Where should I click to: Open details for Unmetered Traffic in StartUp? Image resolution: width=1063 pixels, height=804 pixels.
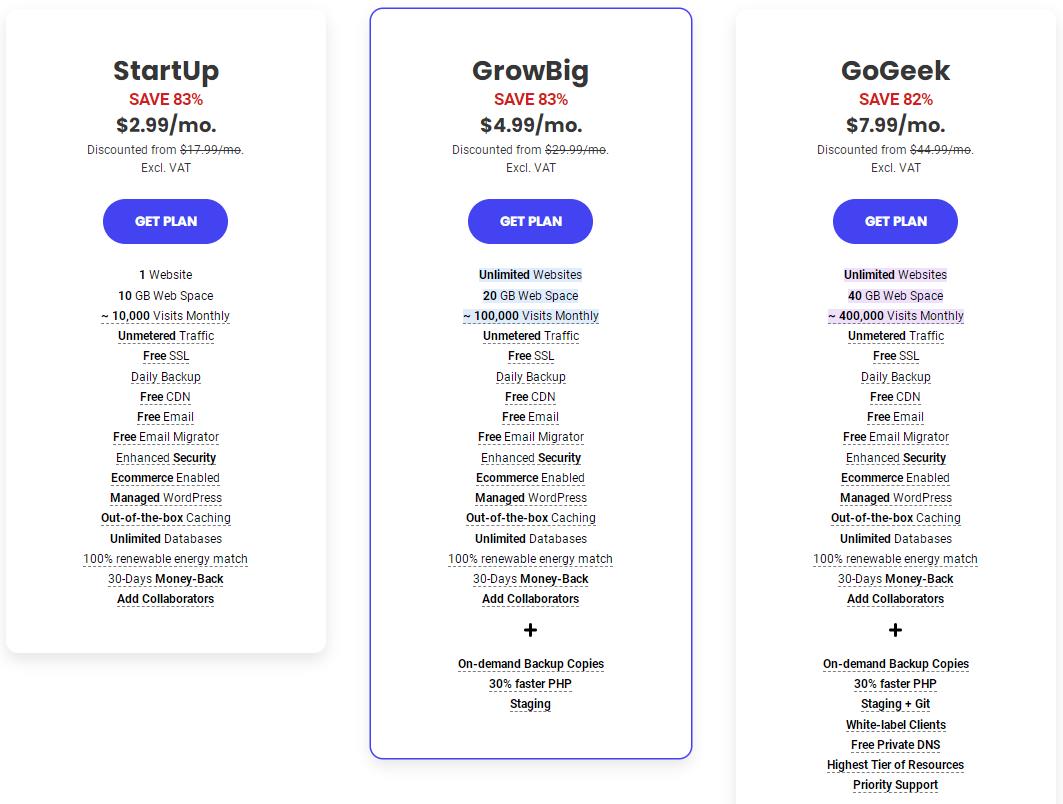(165, 336)
